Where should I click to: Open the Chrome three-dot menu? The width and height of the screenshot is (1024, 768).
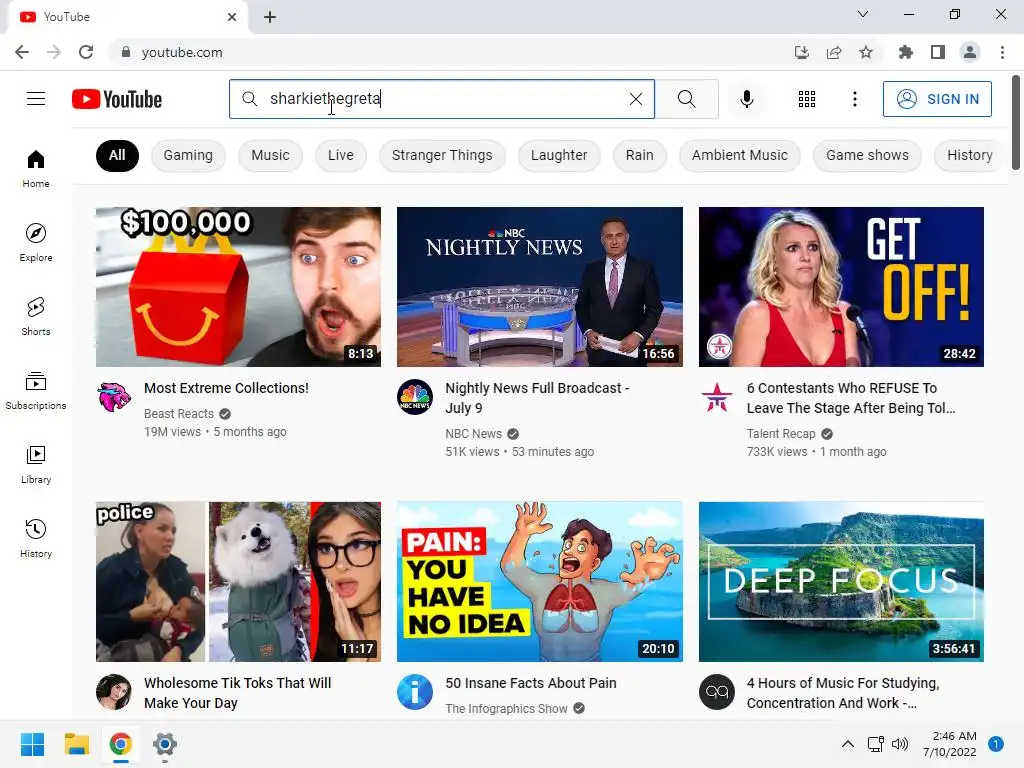pos(1002,52)
